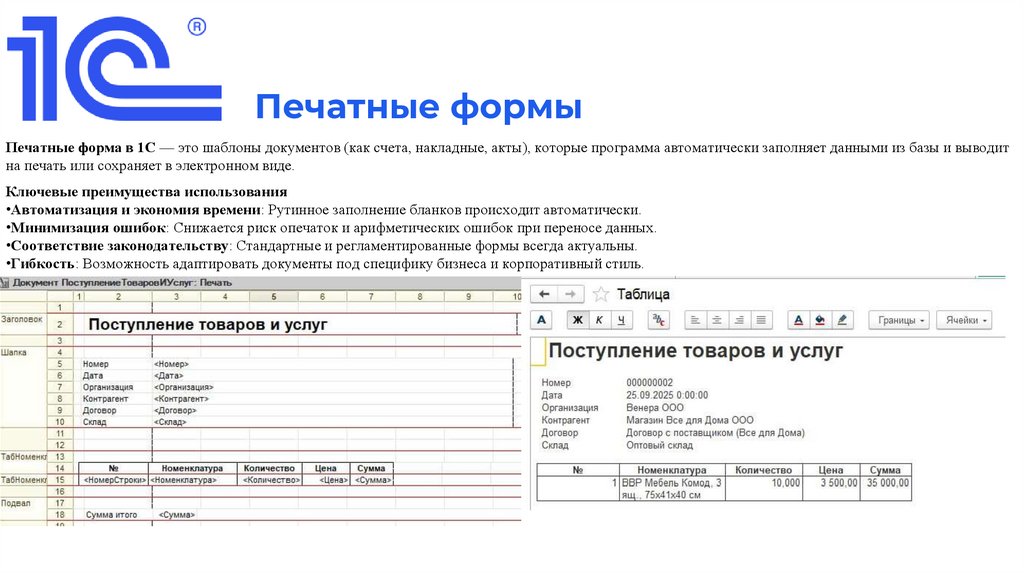Click the quantity cell 10,000
Screen dimensions: 1024x574
point(764,488)
